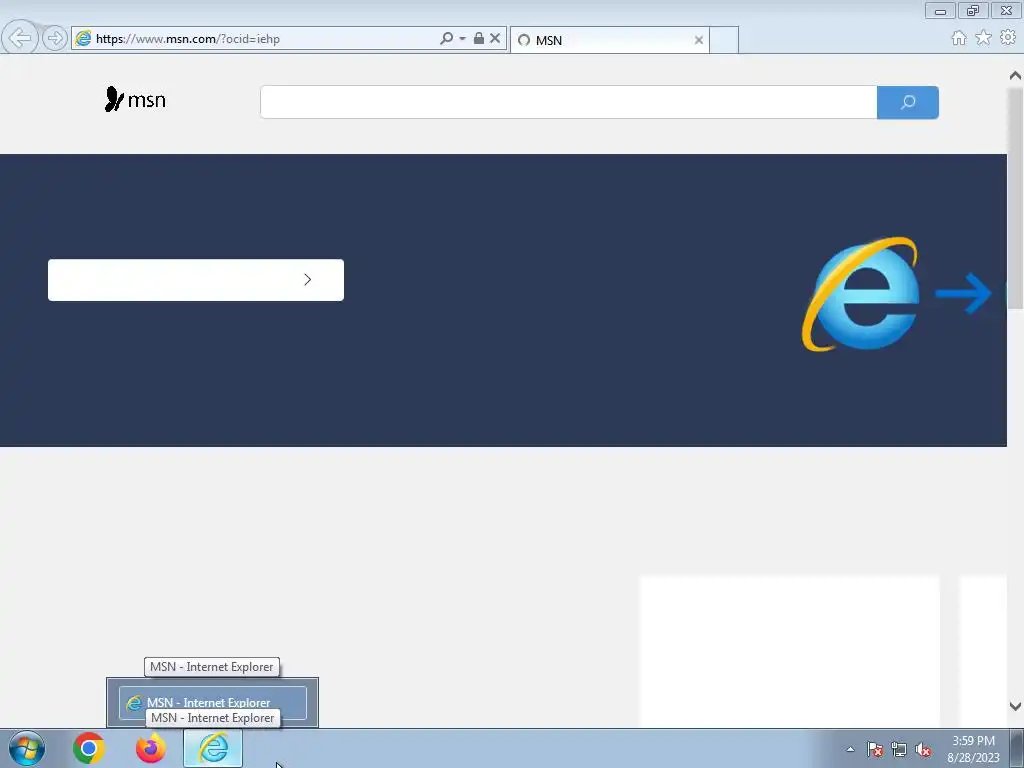Open the Tools gear menu
Image resolution: width=1024 pixels, height=768 pixels.
coord(1008,38)
